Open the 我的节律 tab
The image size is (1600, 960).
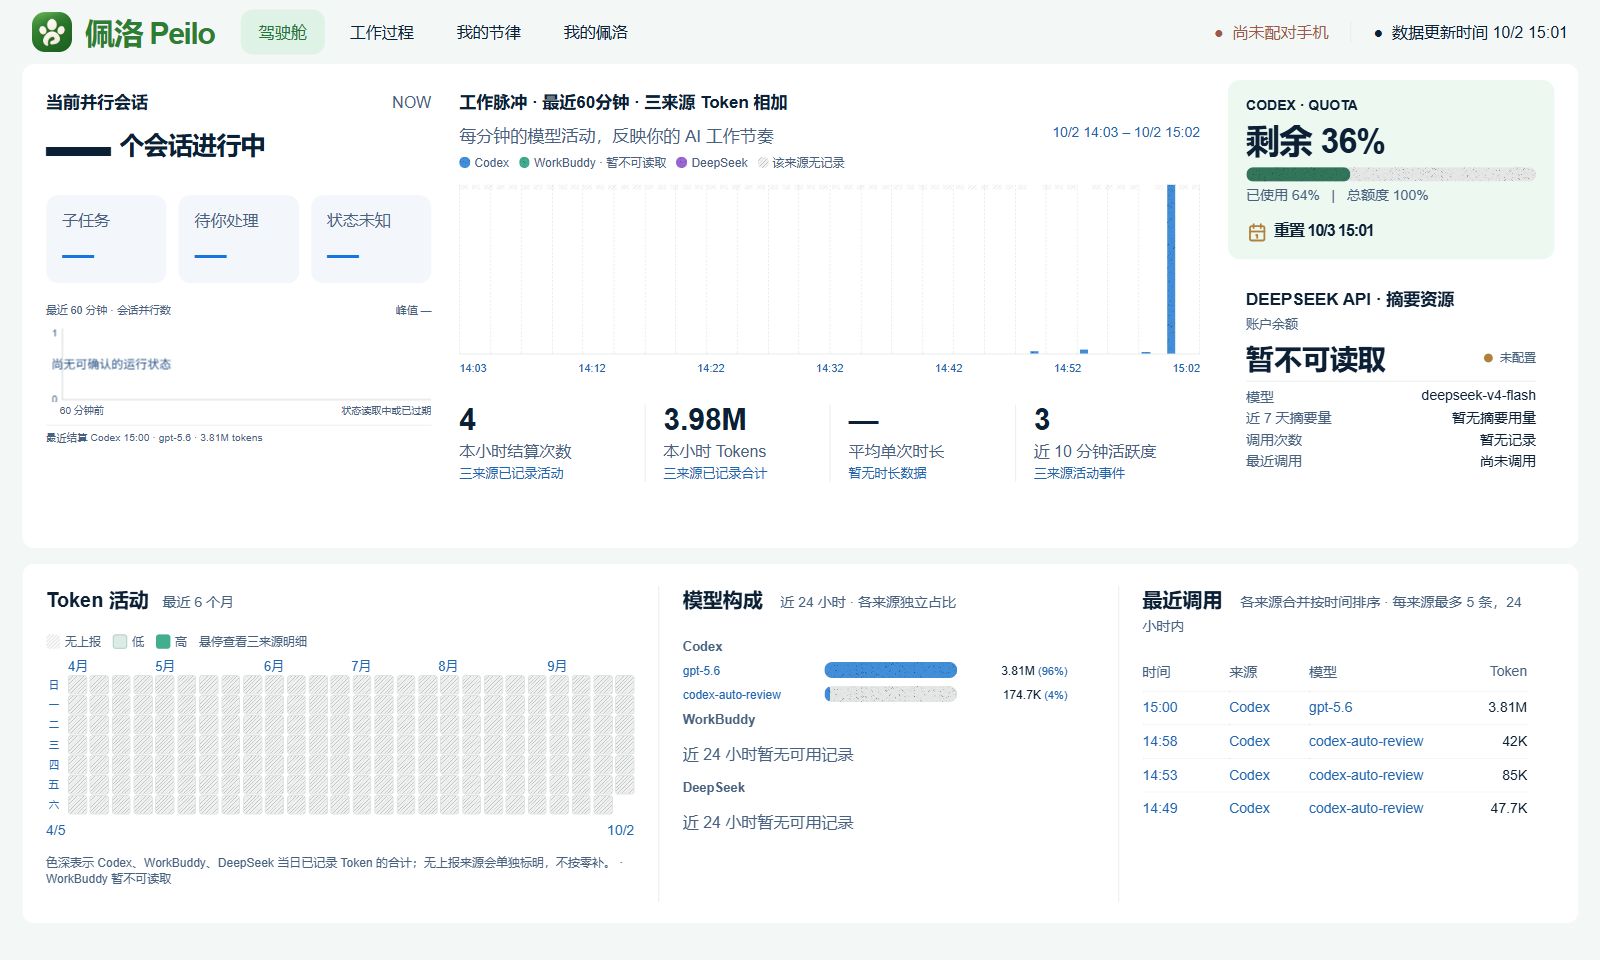[x=489, y=32]
